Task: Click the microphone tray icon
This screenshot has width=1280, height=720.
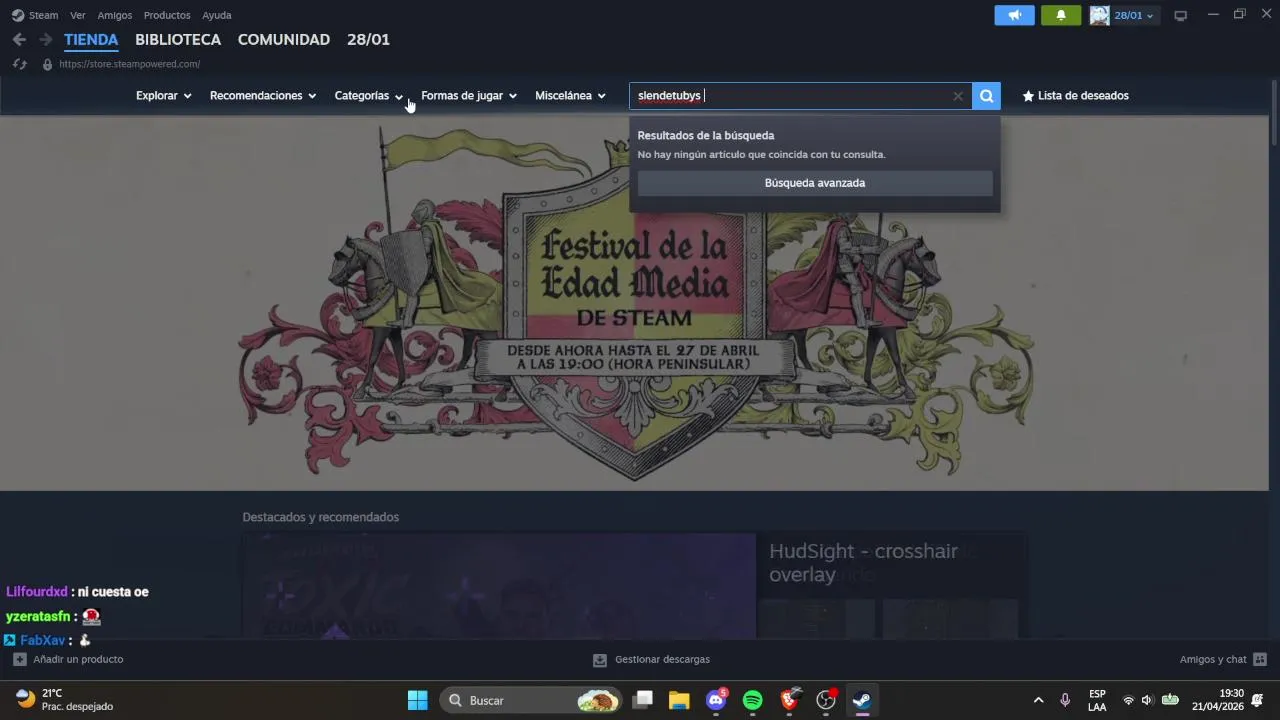Action: 1065,700
